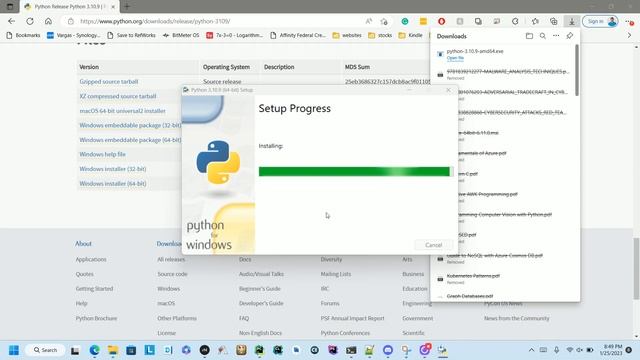Click the Downloads panel scrollbar

(576, 70)
